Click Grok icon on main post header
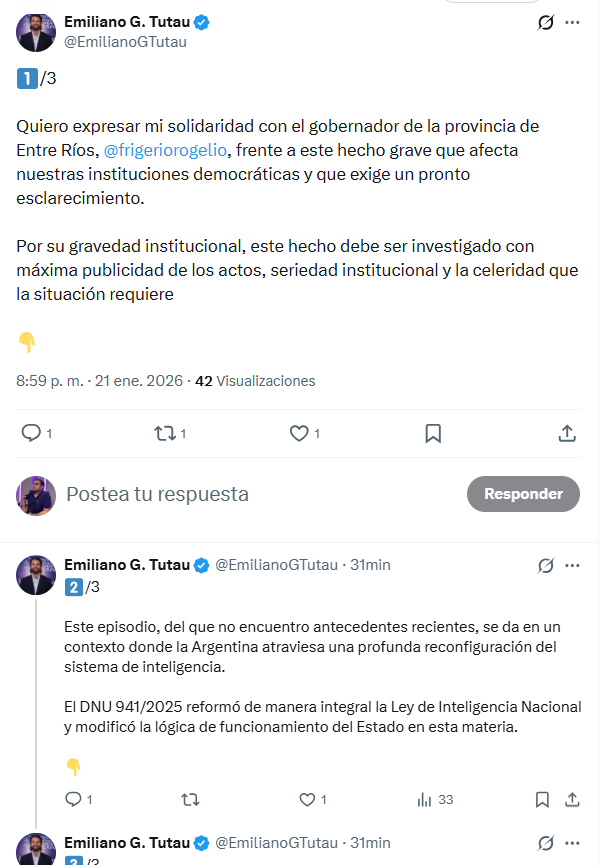603x865 pixels. click(545, 22)
